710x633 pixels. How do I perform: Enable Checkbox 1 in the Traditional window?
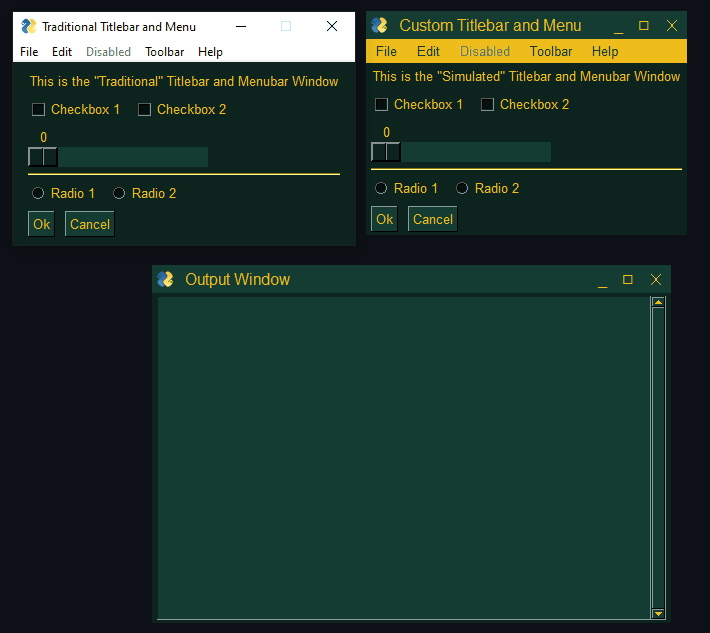tap(39, 110)
